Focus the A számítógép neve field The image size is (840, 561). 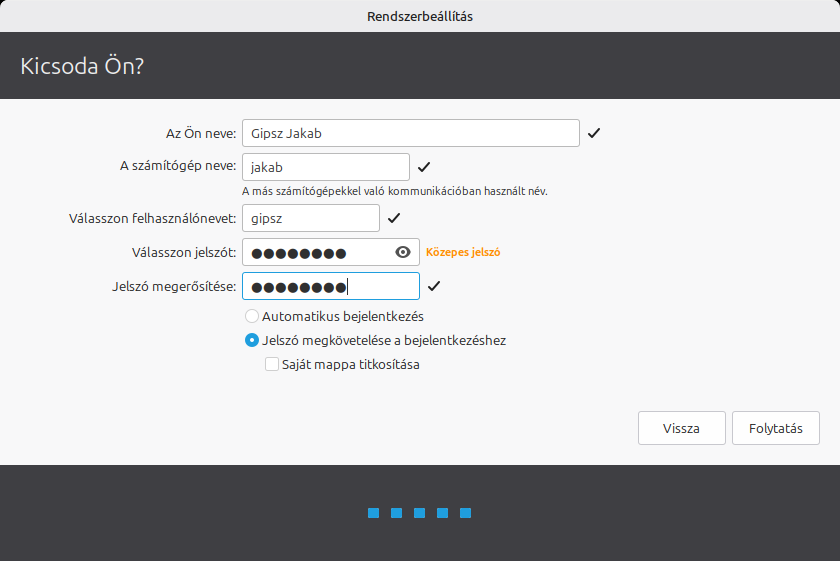pos(325,167)
